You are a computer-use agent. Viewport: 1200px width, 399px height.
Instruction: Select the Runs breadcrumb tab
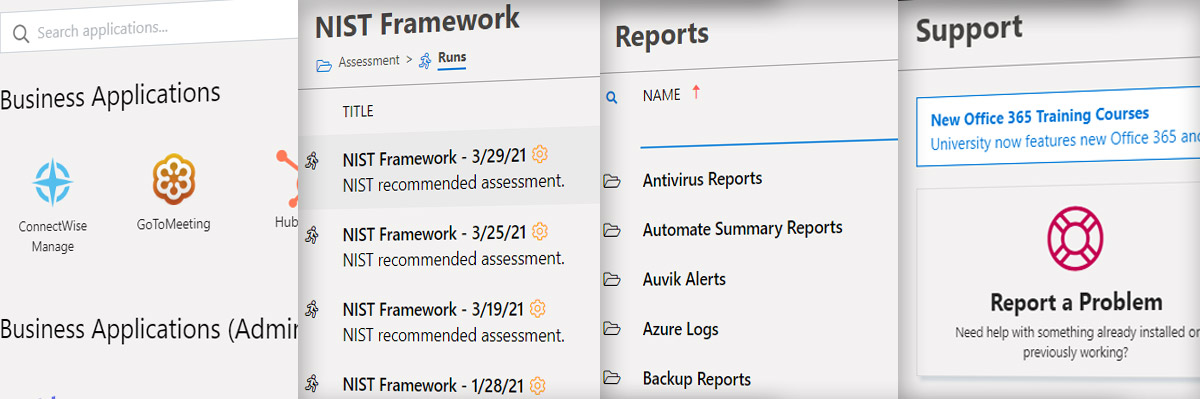click(452, 58)
